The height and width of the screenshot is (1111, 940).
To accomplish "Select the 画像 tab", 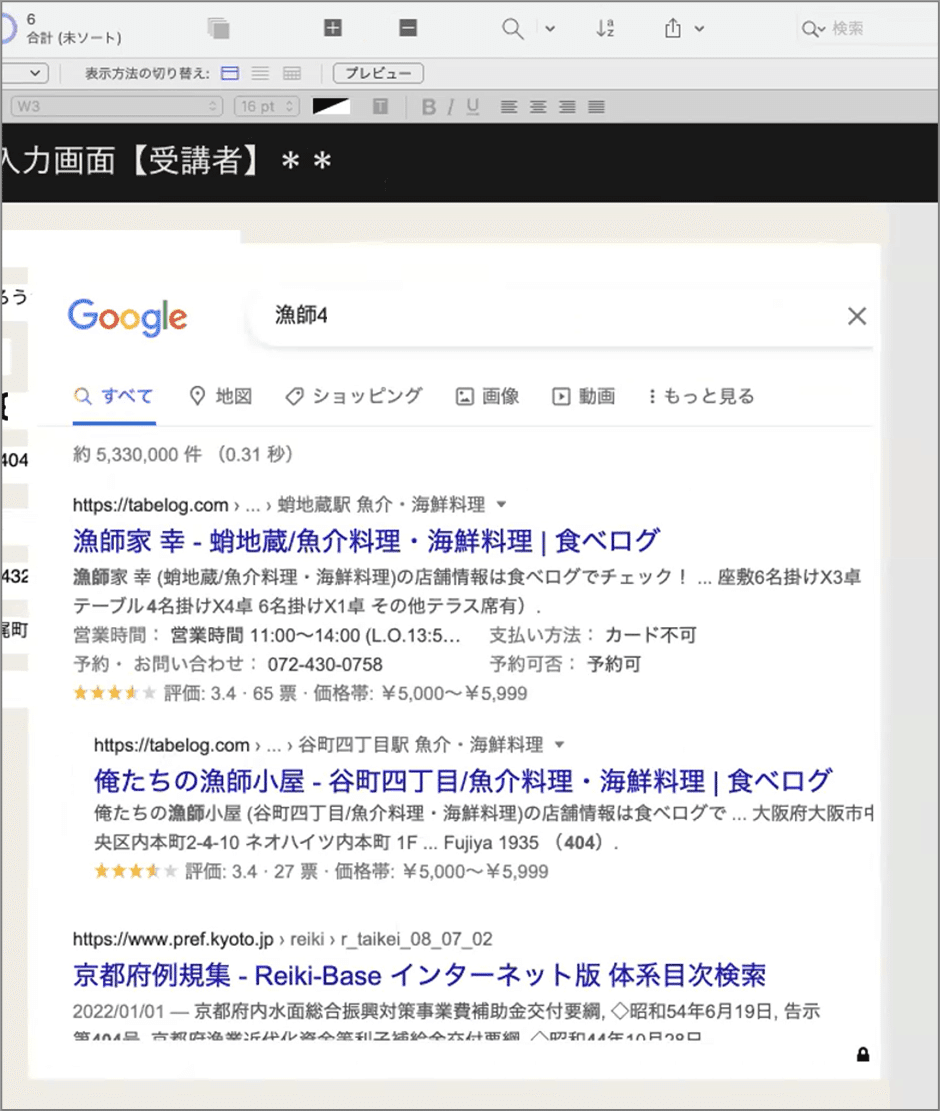I will (x=487, y=396).
